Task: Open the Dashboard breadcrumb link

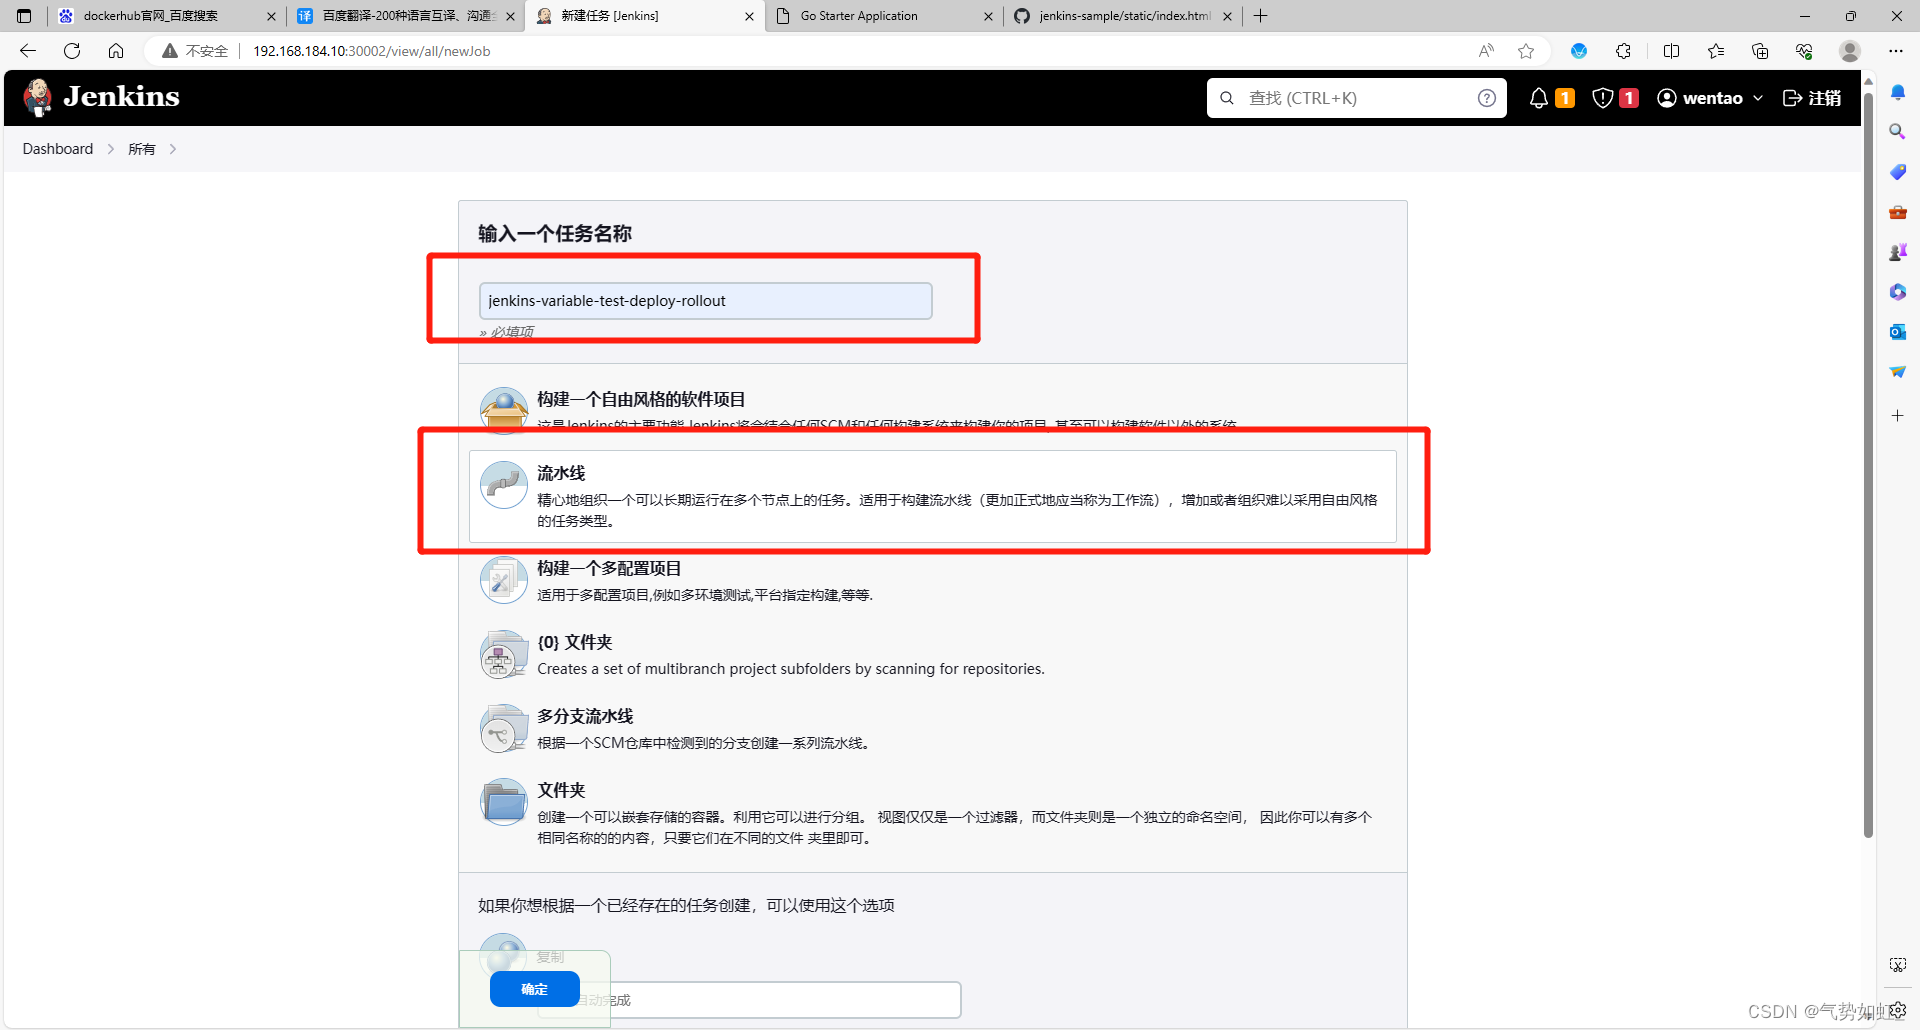Action: coord(58,149)
